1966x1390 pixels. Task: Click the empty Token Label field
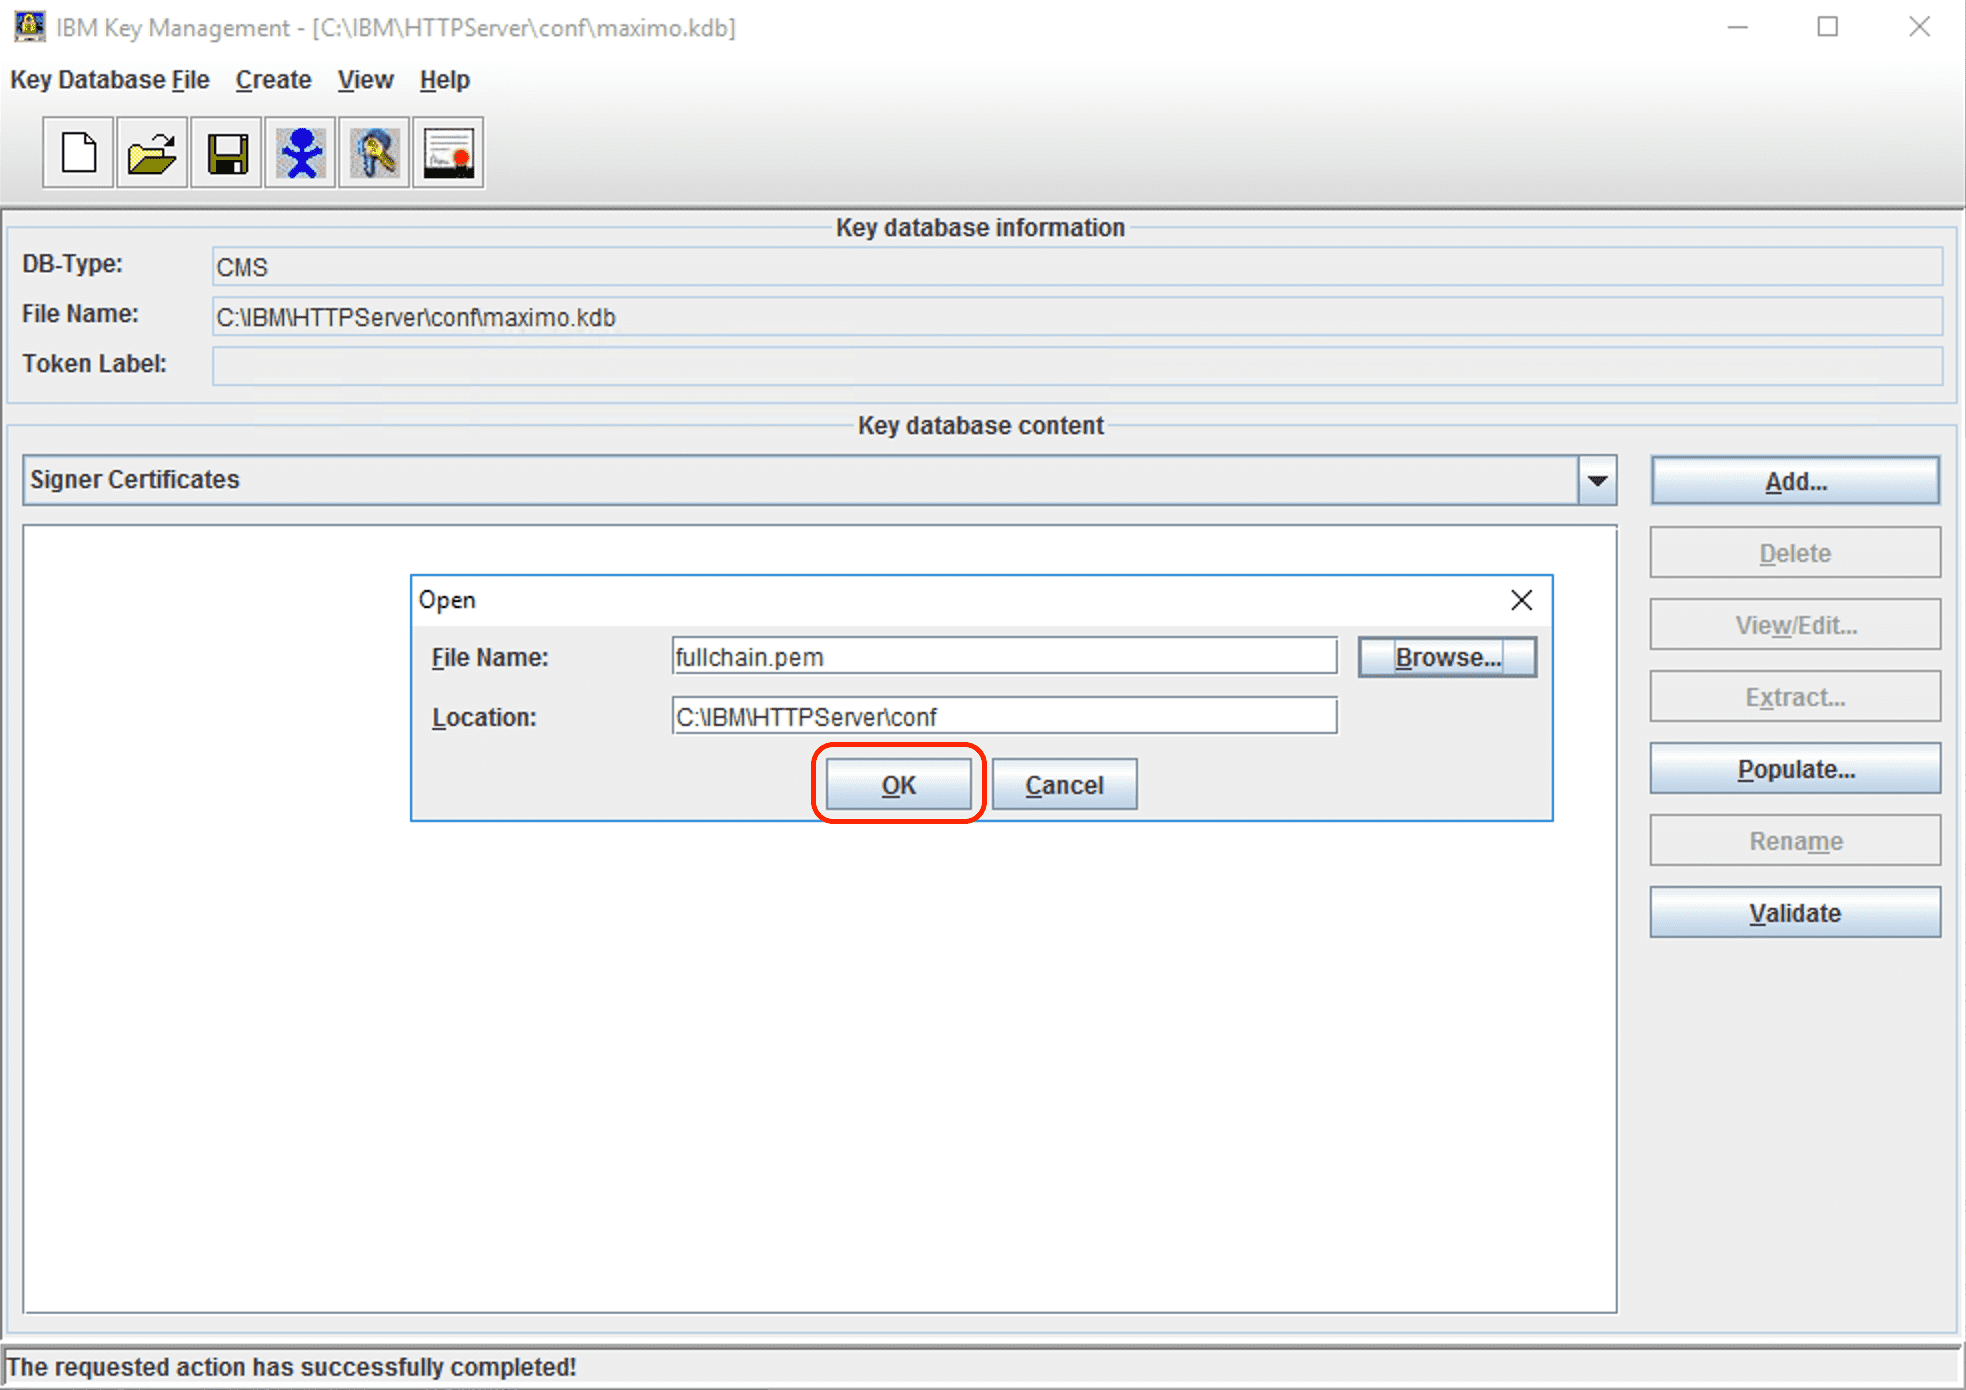click(1077, 366)
